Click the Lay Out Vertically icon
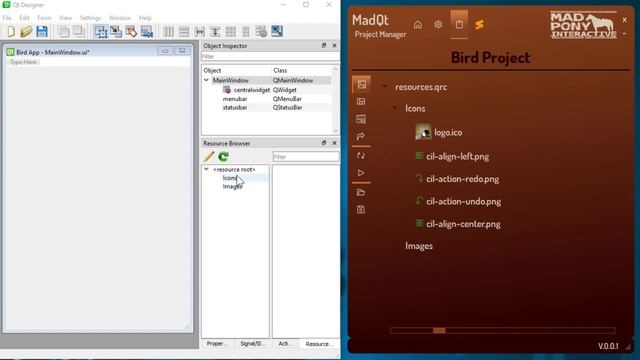 click(x=184, y=31)
